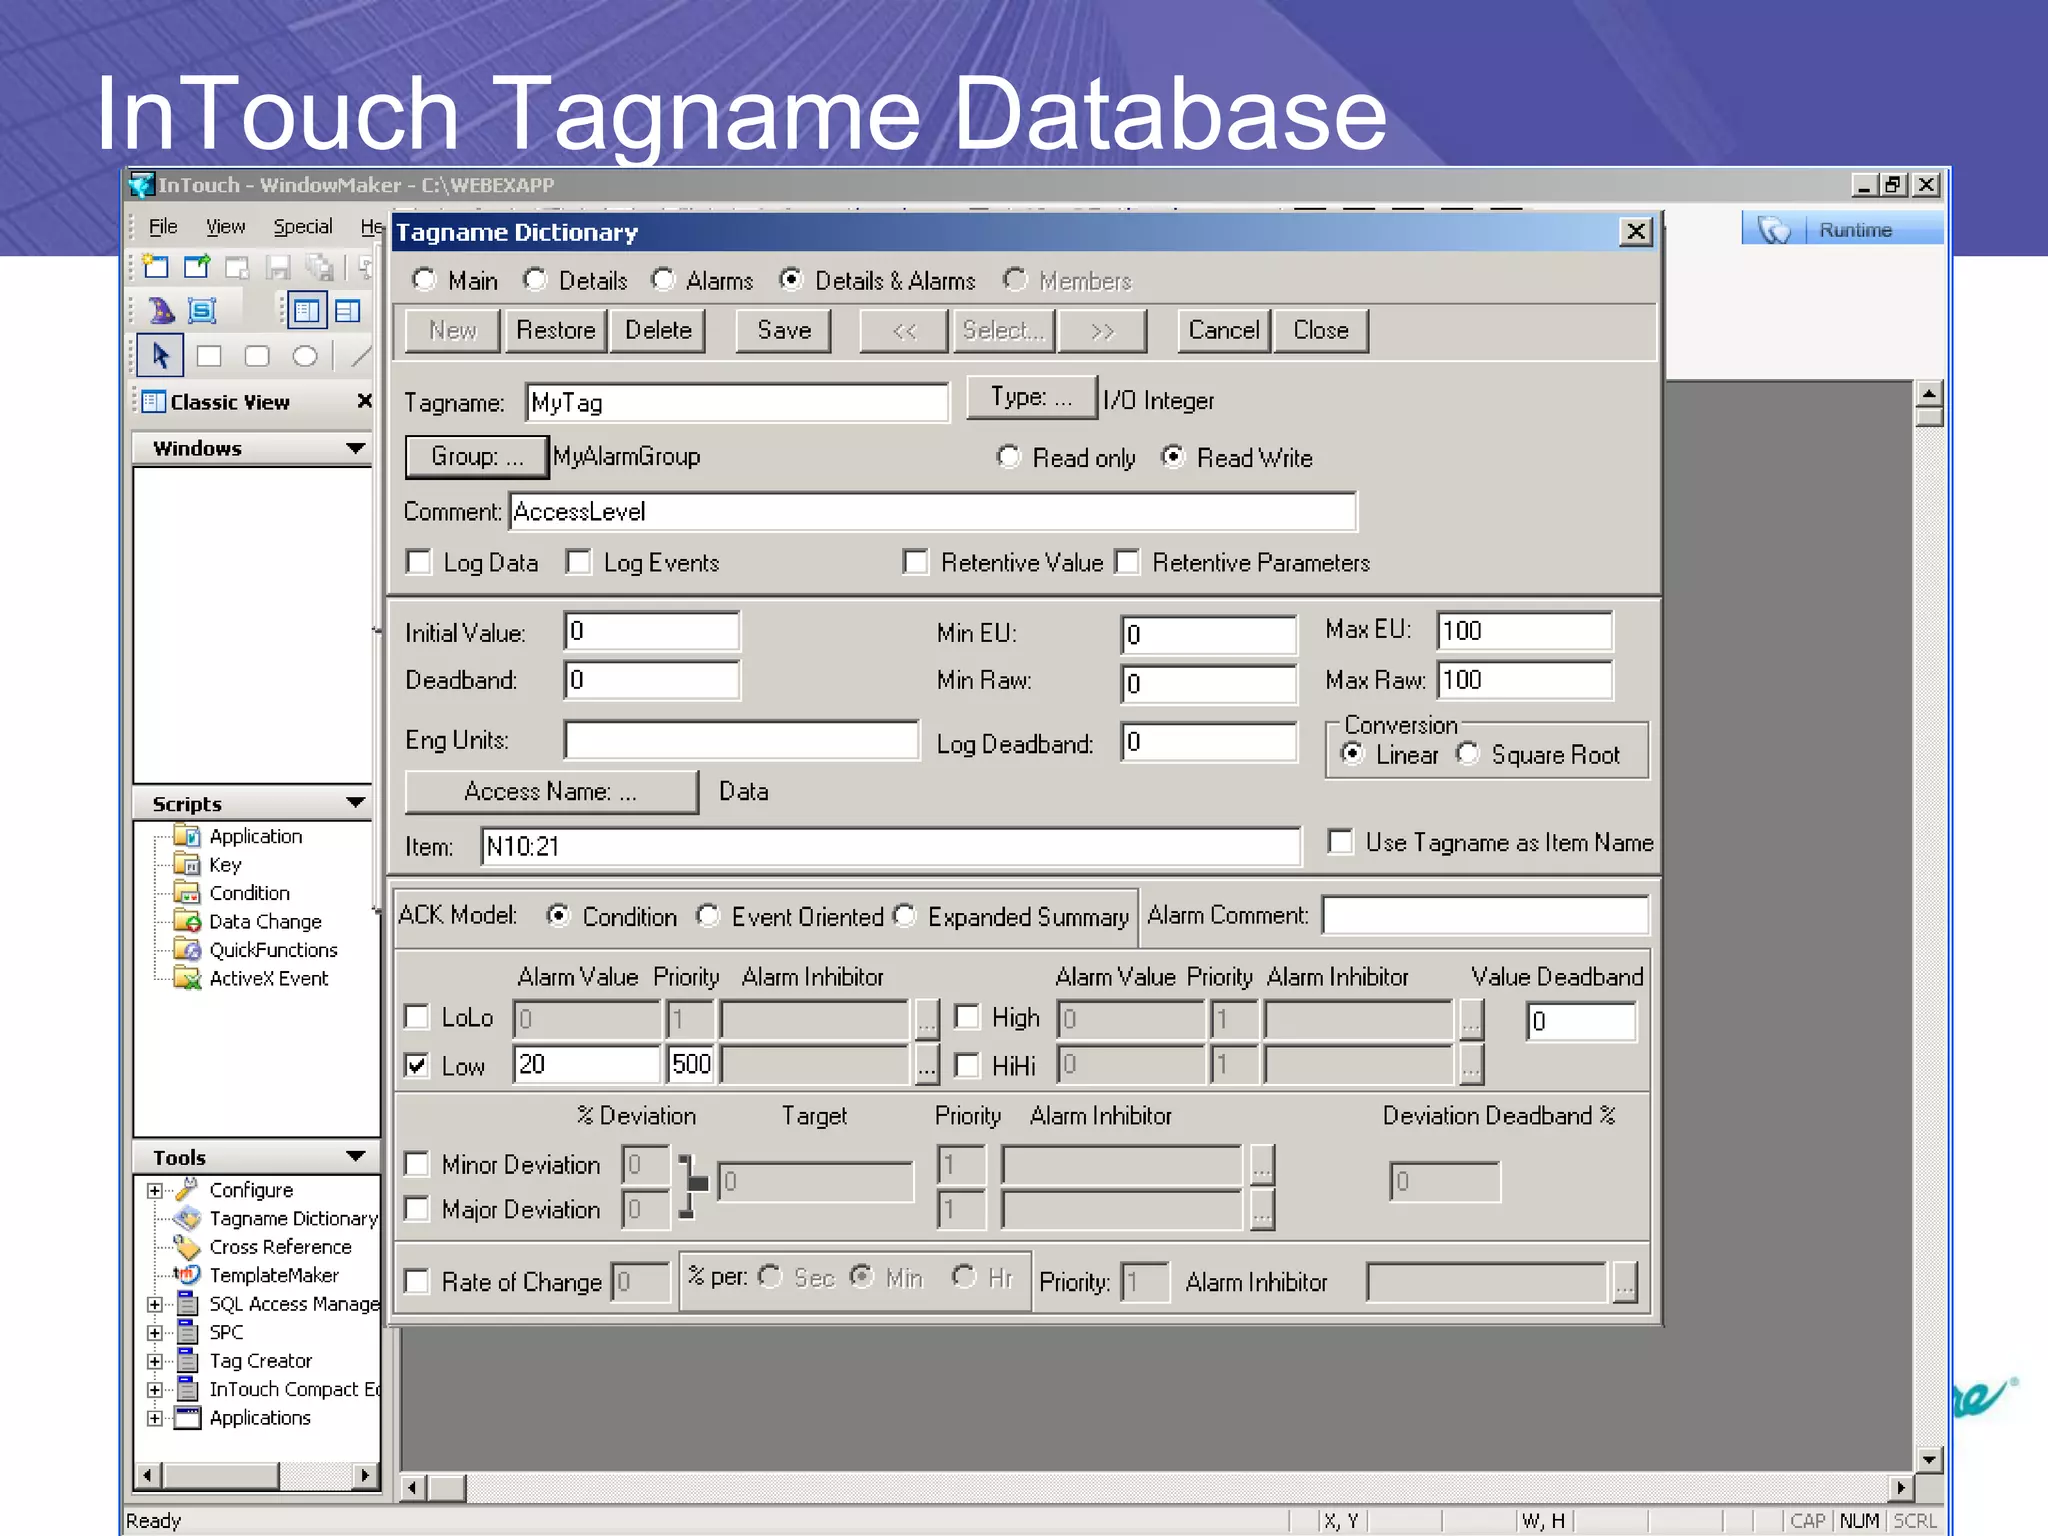Close the Classic View panel

(x=364, y=401)
